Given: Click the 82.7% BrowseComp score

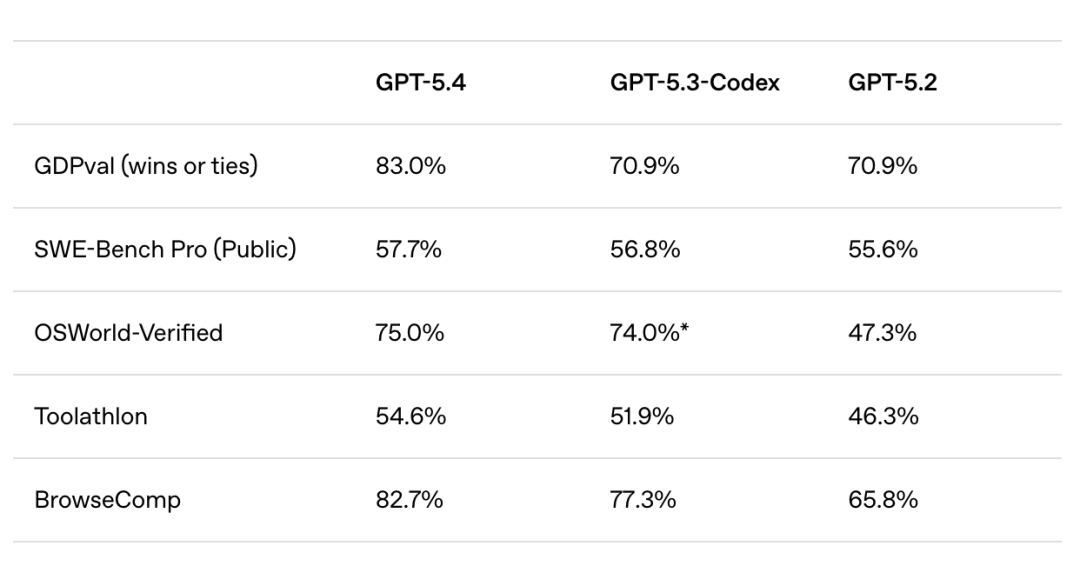Looking at the screenshot, I should pos(409,499).
